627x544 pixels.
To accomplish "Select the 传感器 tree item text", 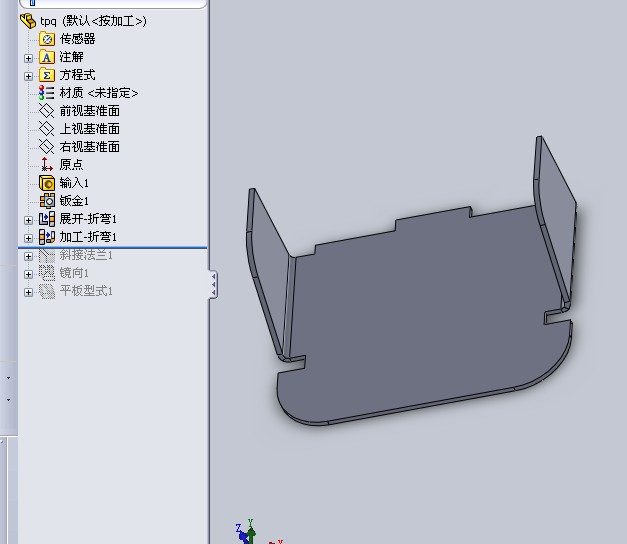I will [78, 39].
